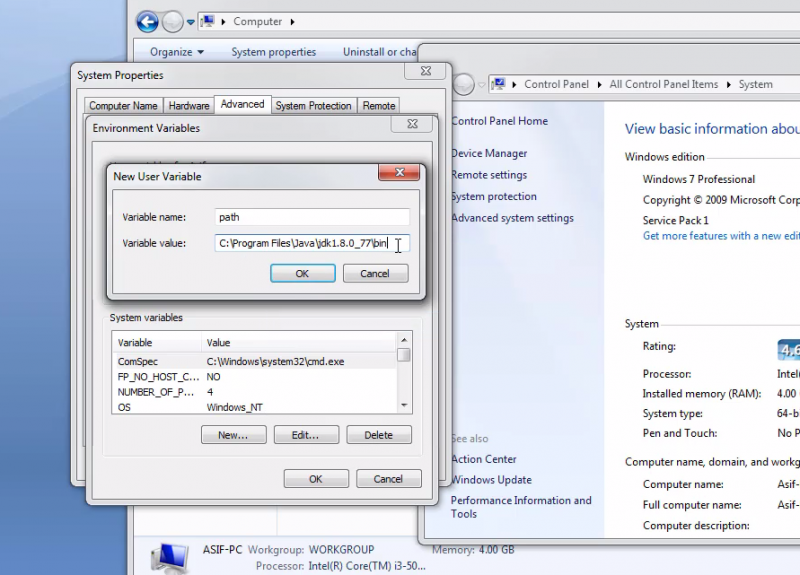Viewport: 800px width, 575px height.
Task: Open Windows Update link
Action: pos(491,480)
